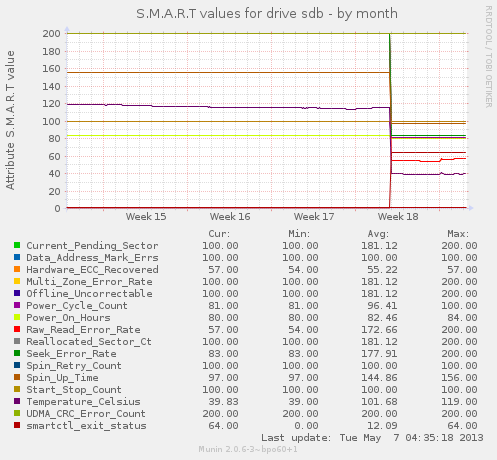Viewport: 497px width, 460px height.
Task: Click the Max: column header
Action: click(x=458, y=234)
